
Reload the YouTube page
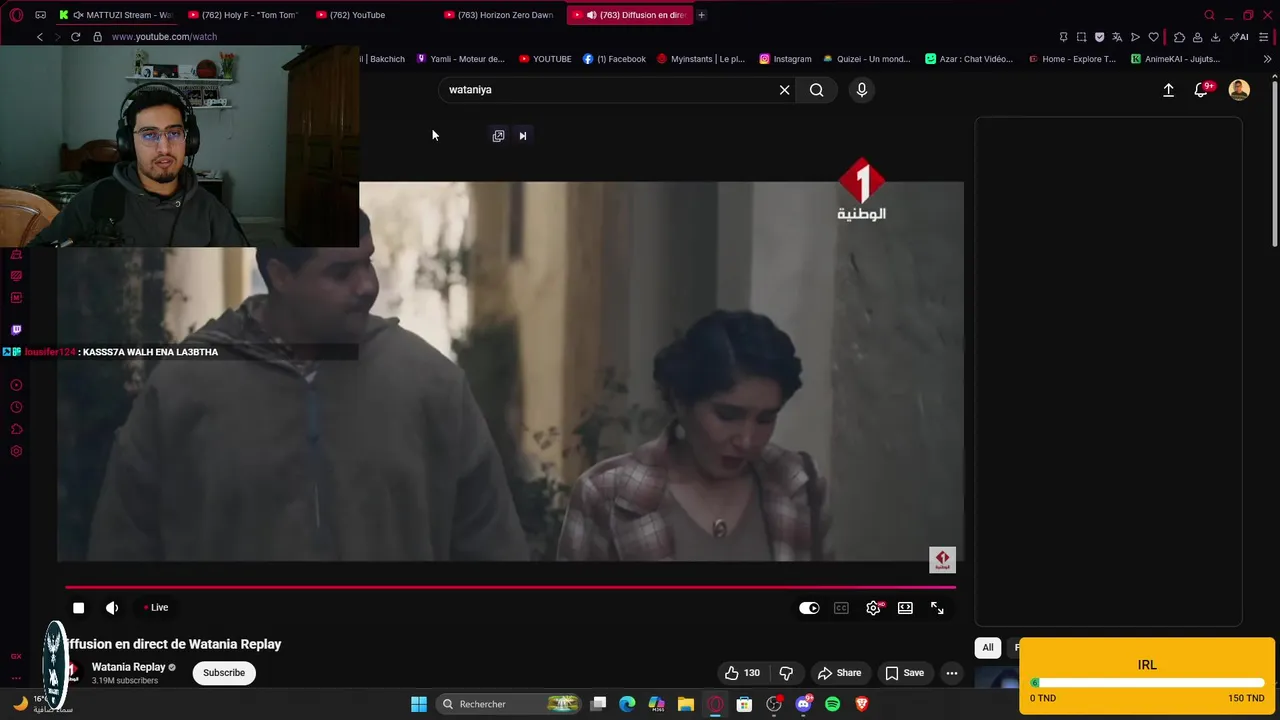[75, 37]
